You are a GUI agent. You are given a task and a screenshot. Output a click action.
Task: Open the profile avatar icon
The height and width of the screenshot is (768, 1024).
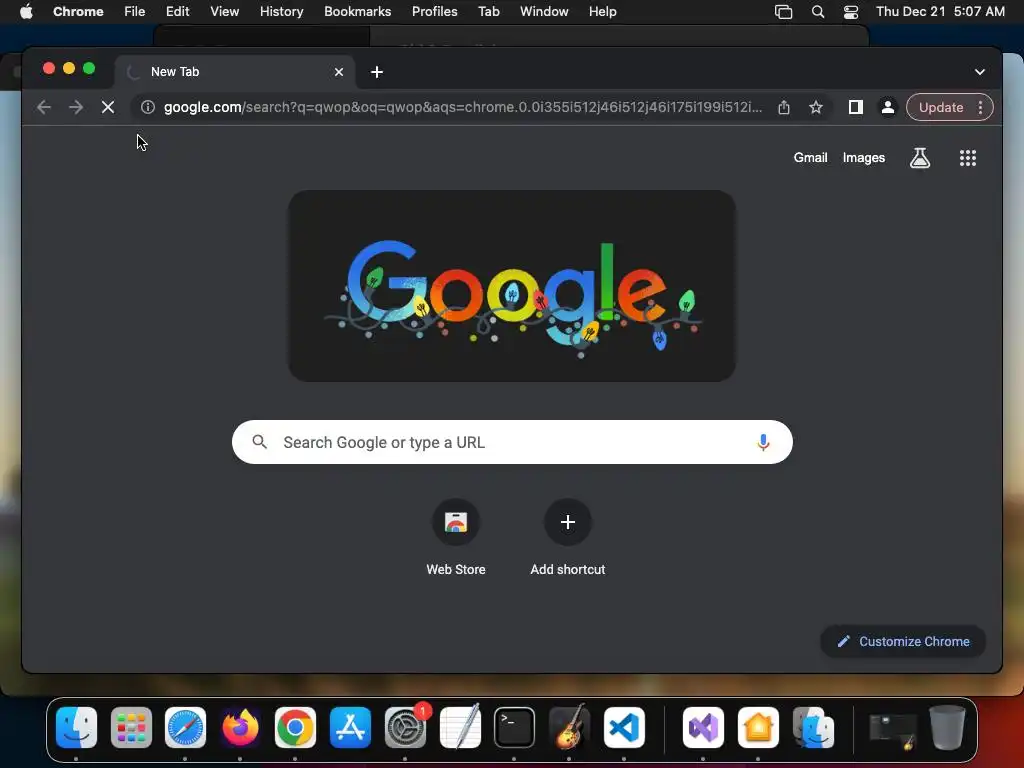(x=888, y=107)
